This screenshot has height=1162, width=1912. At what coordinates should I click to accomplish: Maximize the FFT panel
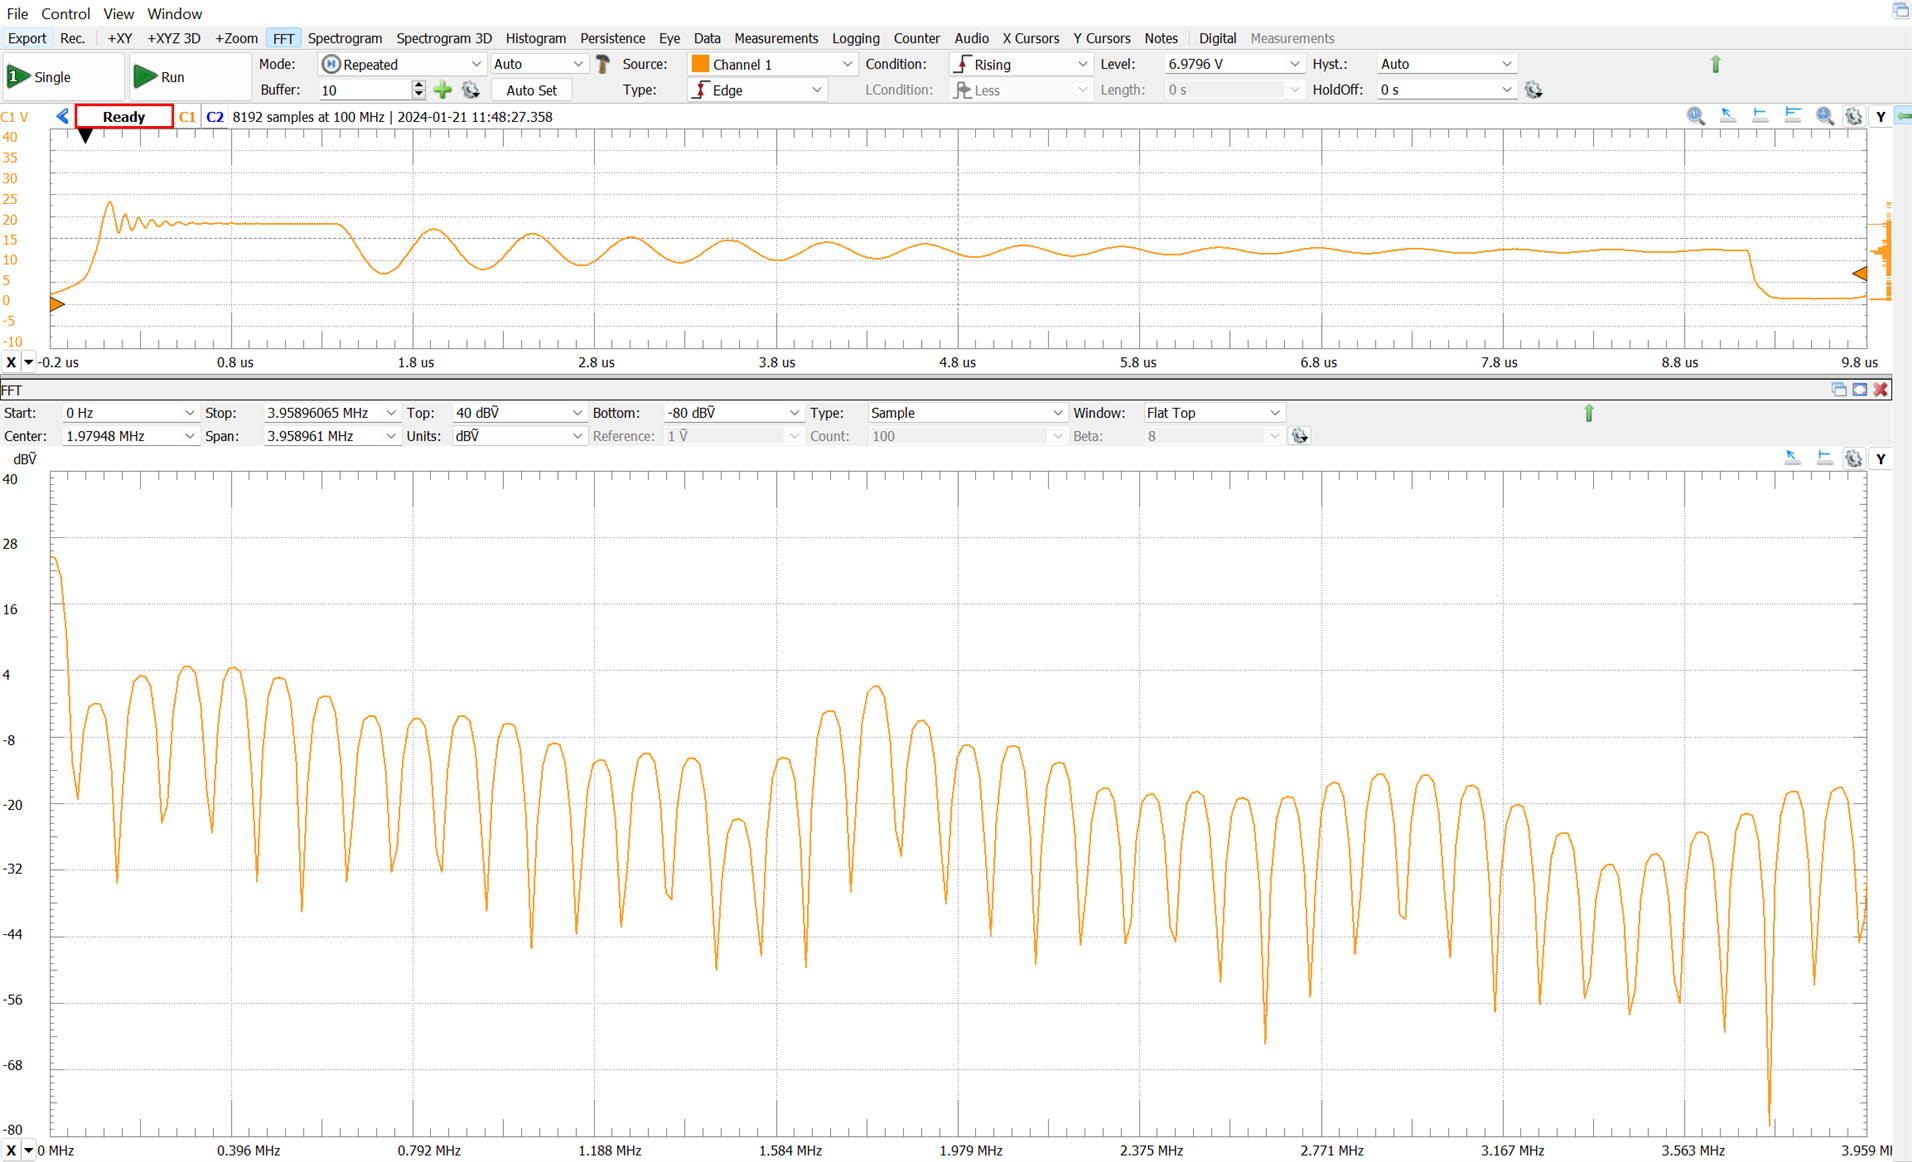[1860, 390]
